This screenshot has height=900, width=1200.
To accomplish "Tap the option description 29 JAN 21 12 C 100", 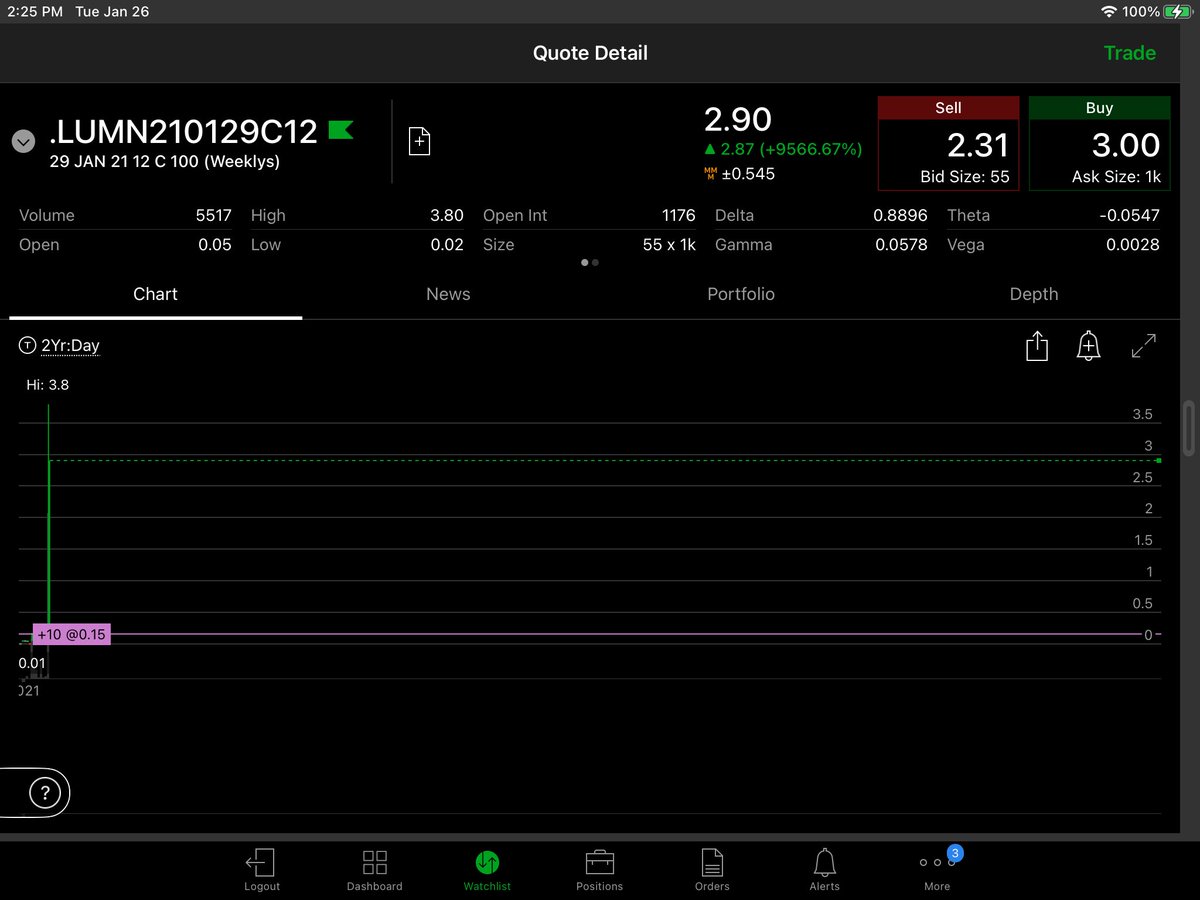I will pos(164,160).
